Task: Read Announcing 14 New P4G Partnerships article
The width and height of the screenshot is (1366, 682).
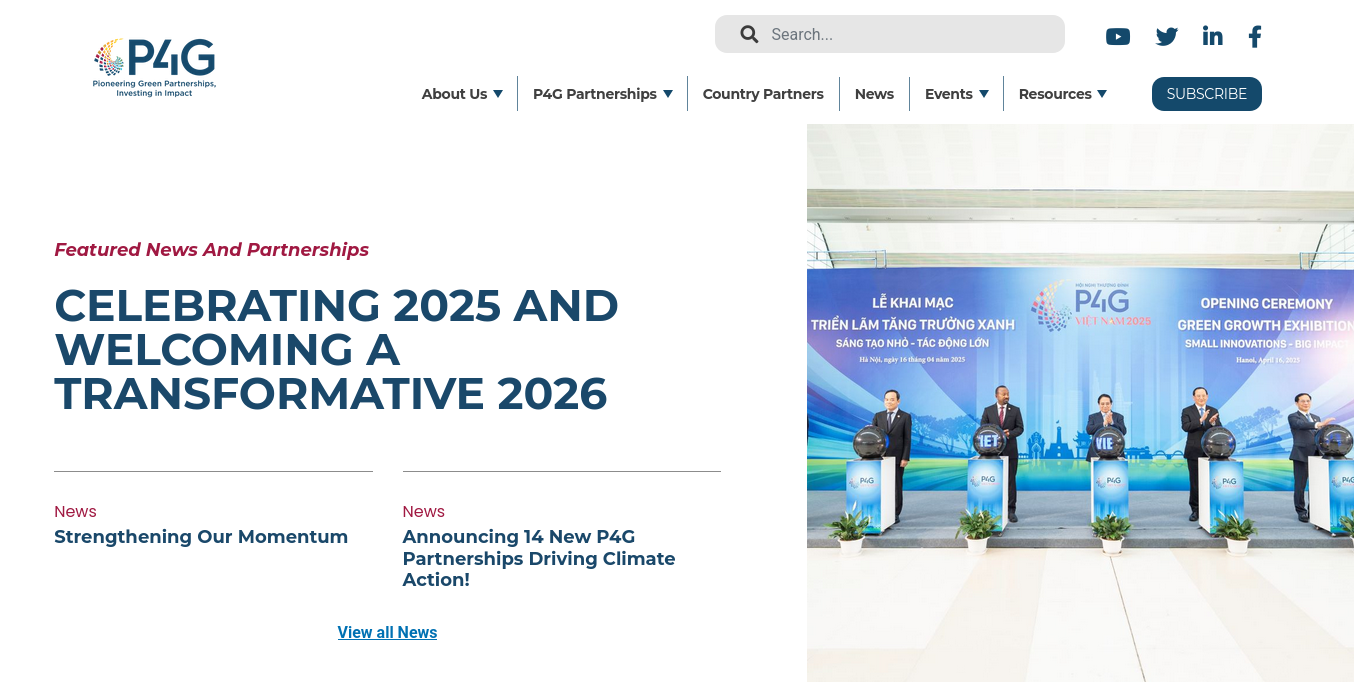Action: 538,558
